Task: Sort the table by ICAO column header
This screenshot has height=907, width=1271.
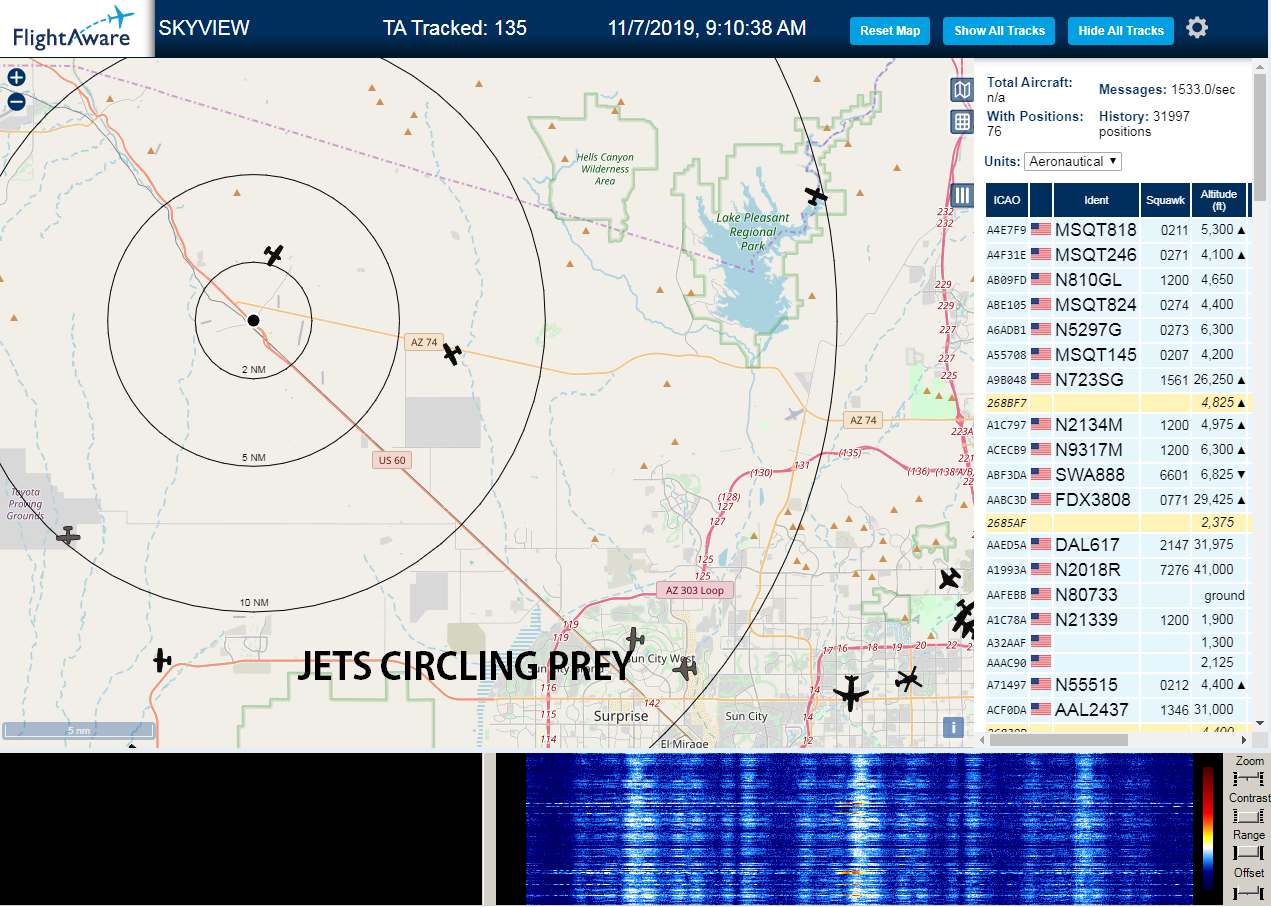Action: (1007, 200)
